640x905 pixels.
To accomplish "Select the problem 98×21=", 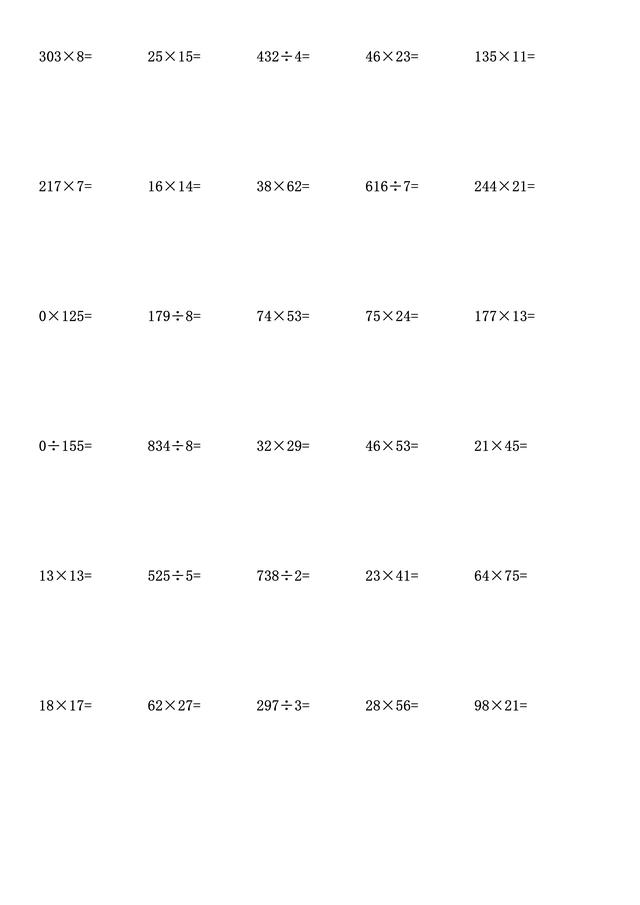I will 500,706.
